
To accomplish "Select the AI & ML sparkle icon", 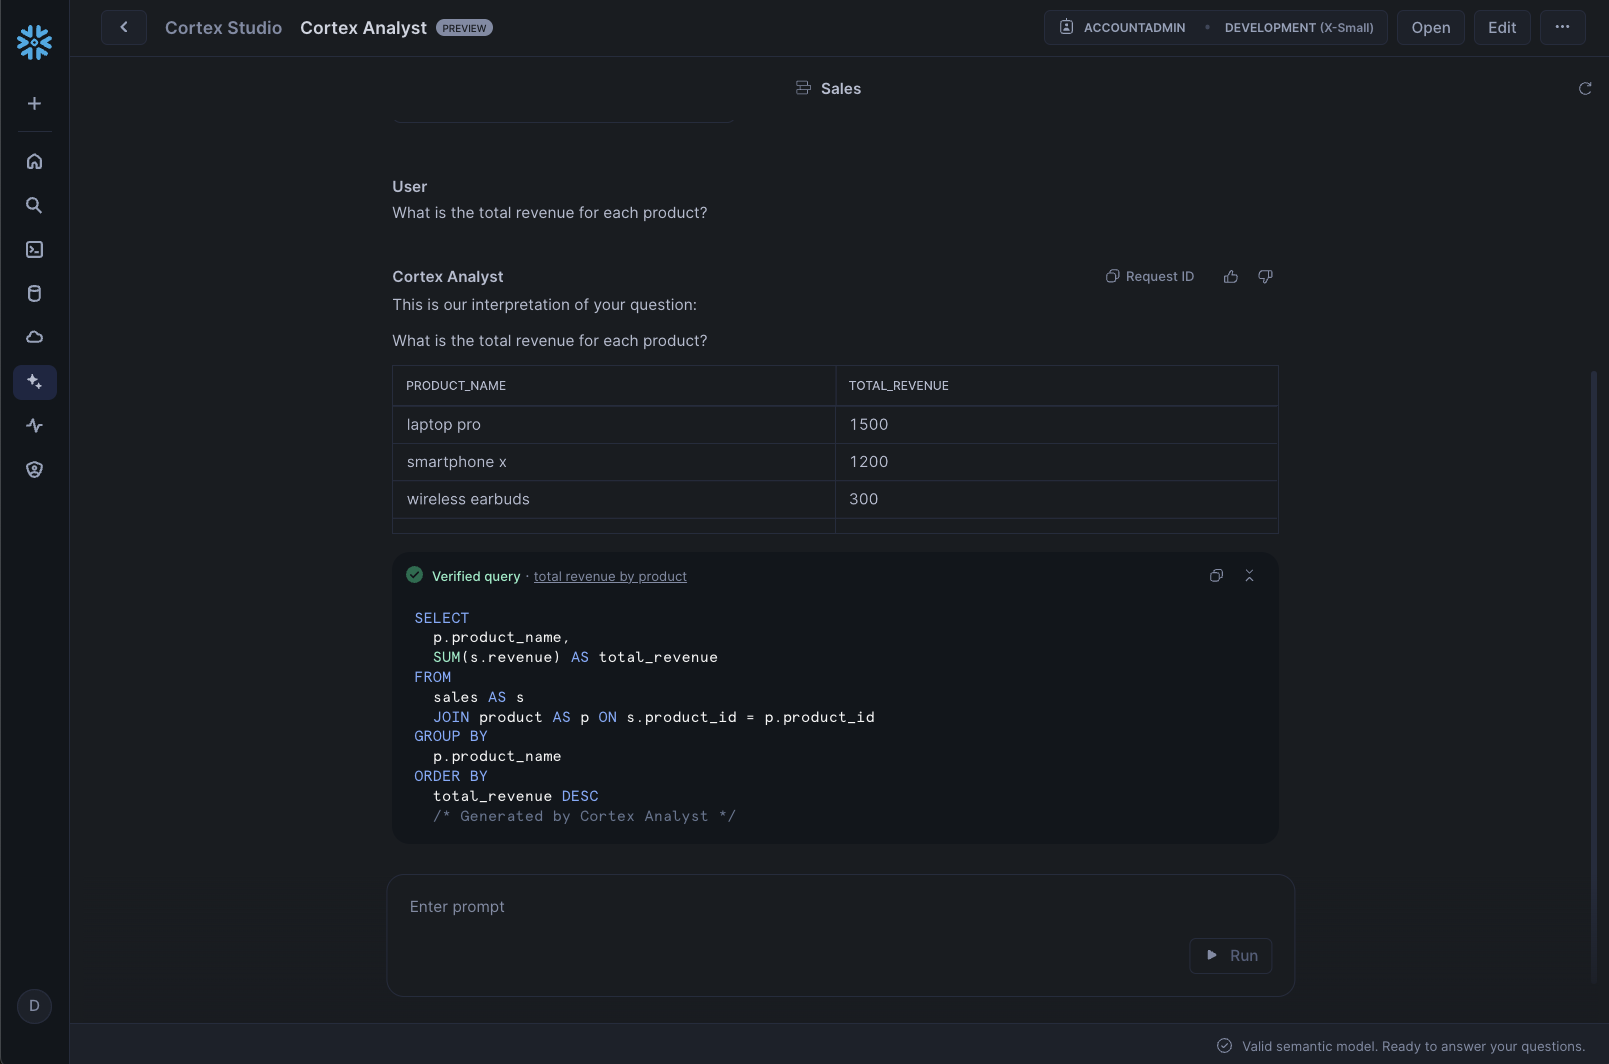I will [34, 382].
